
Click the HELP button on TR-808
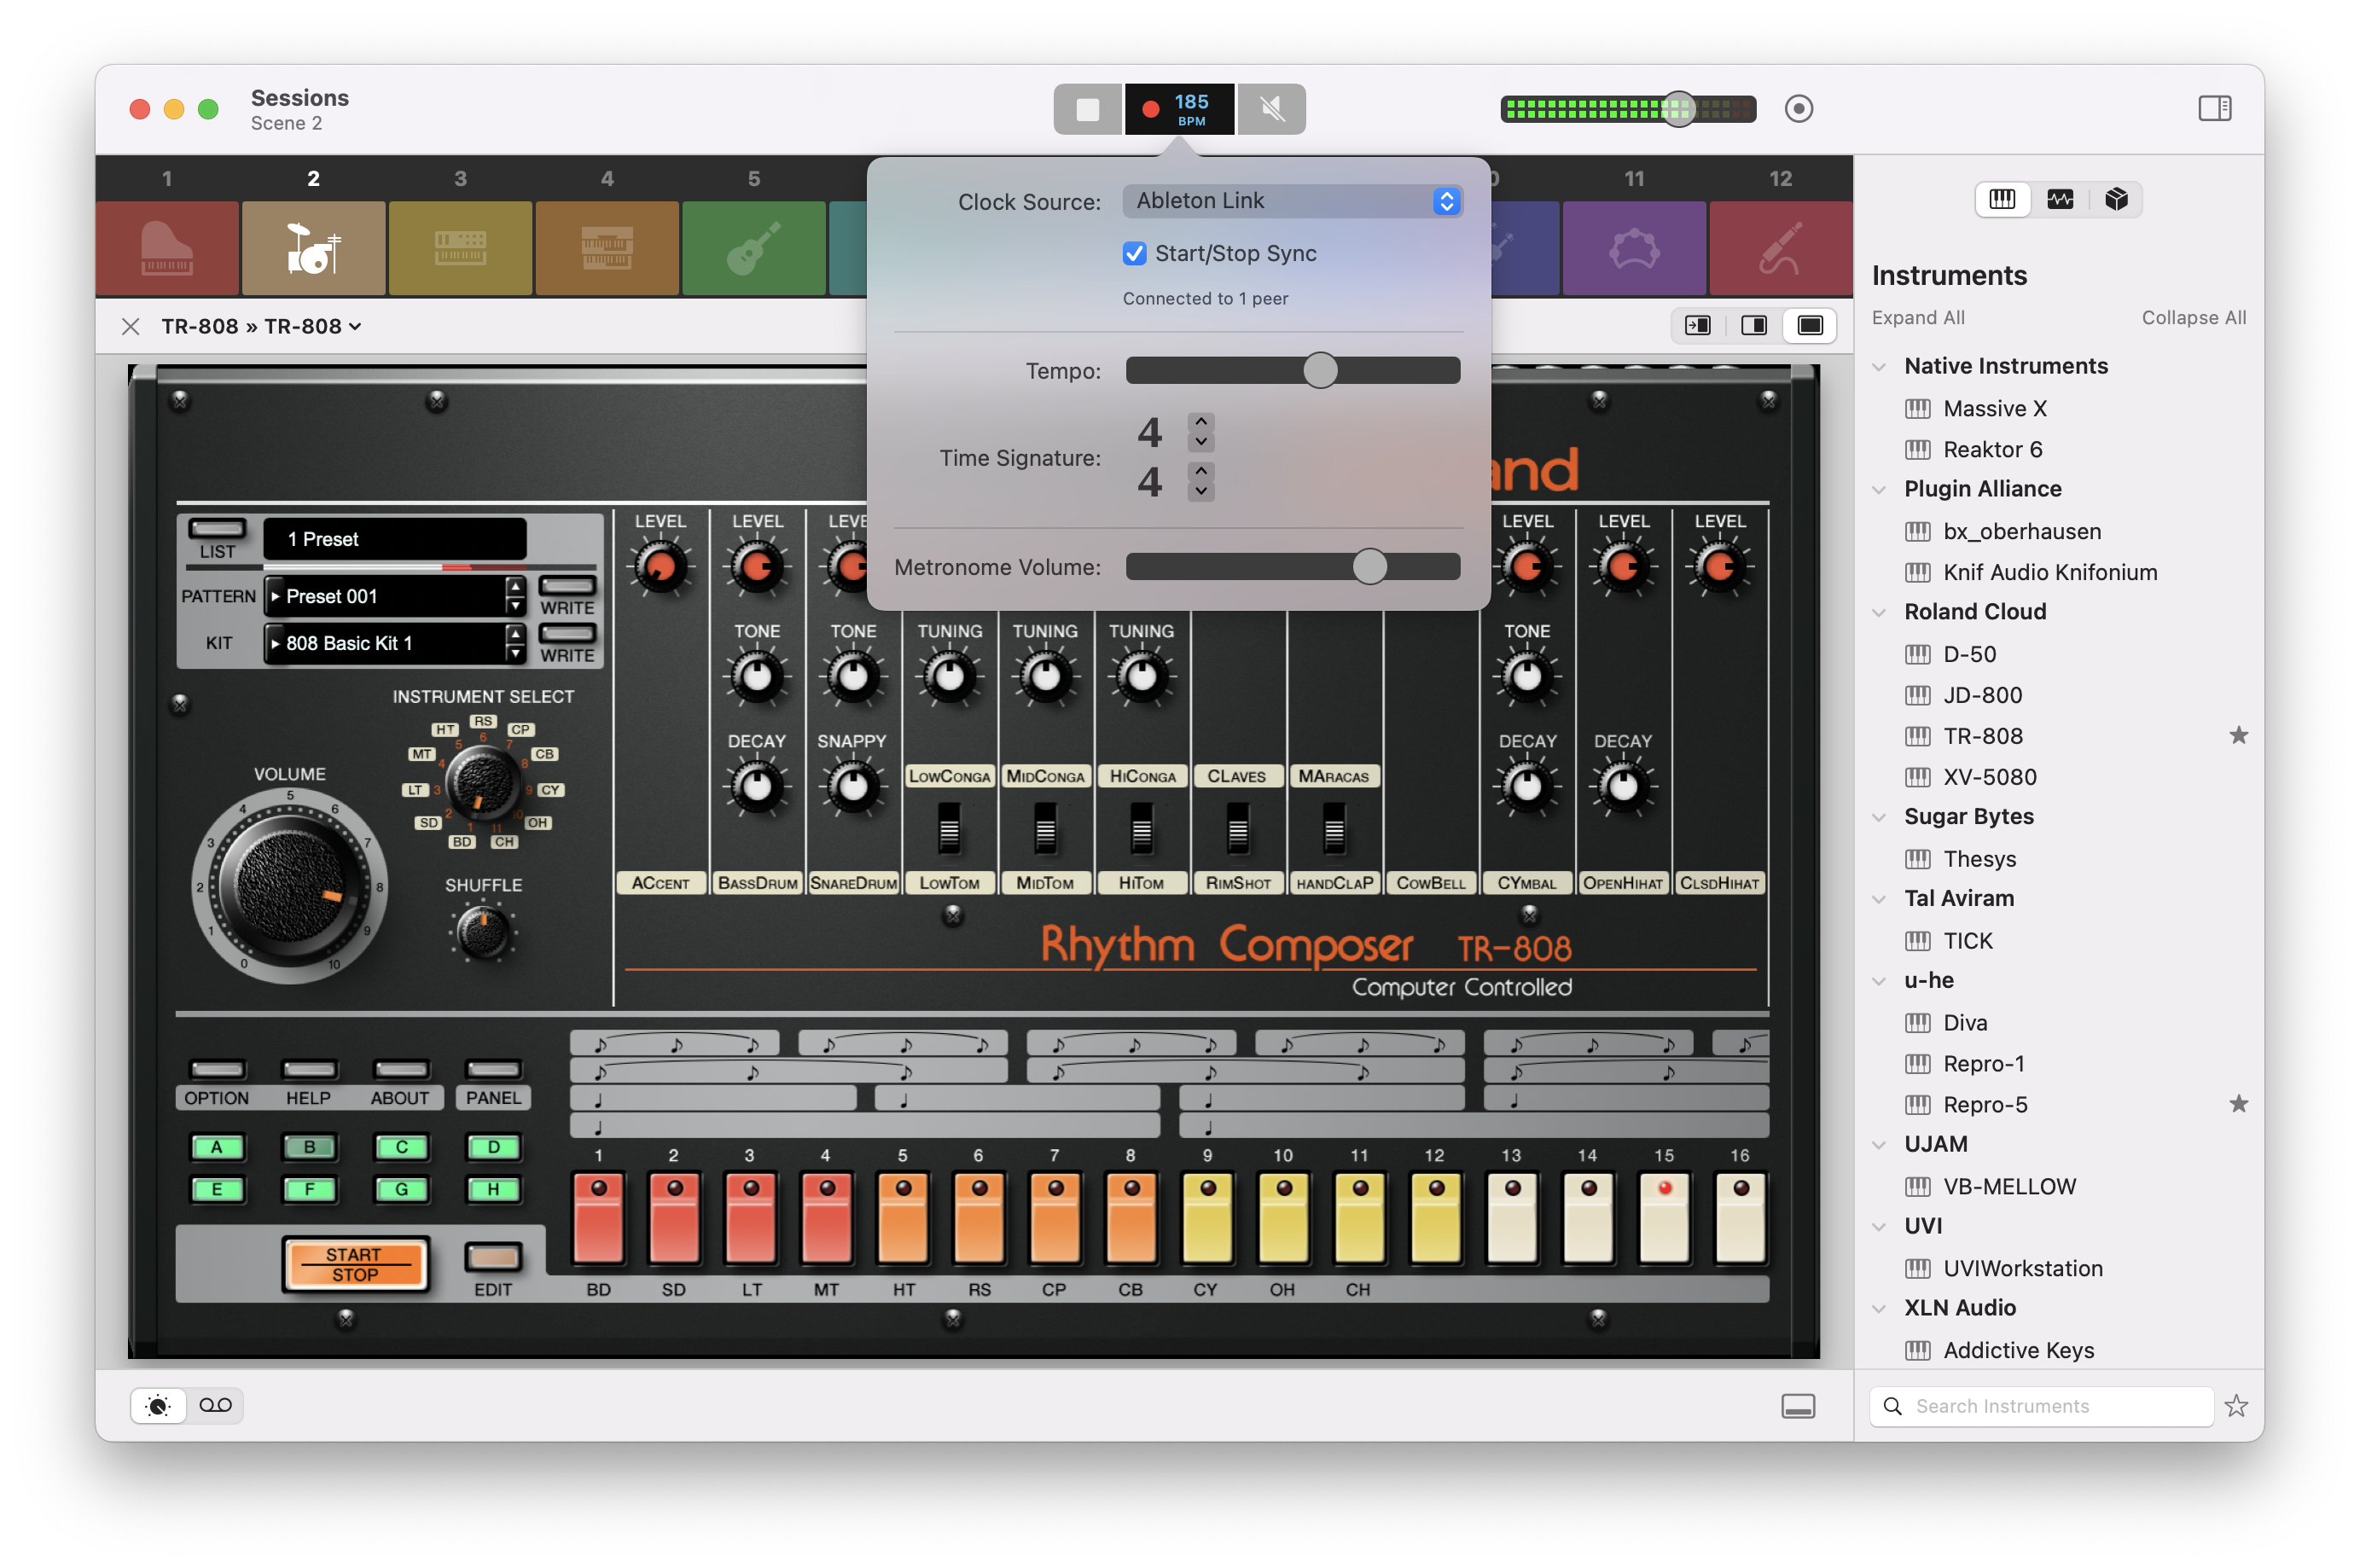[309, 1069]
